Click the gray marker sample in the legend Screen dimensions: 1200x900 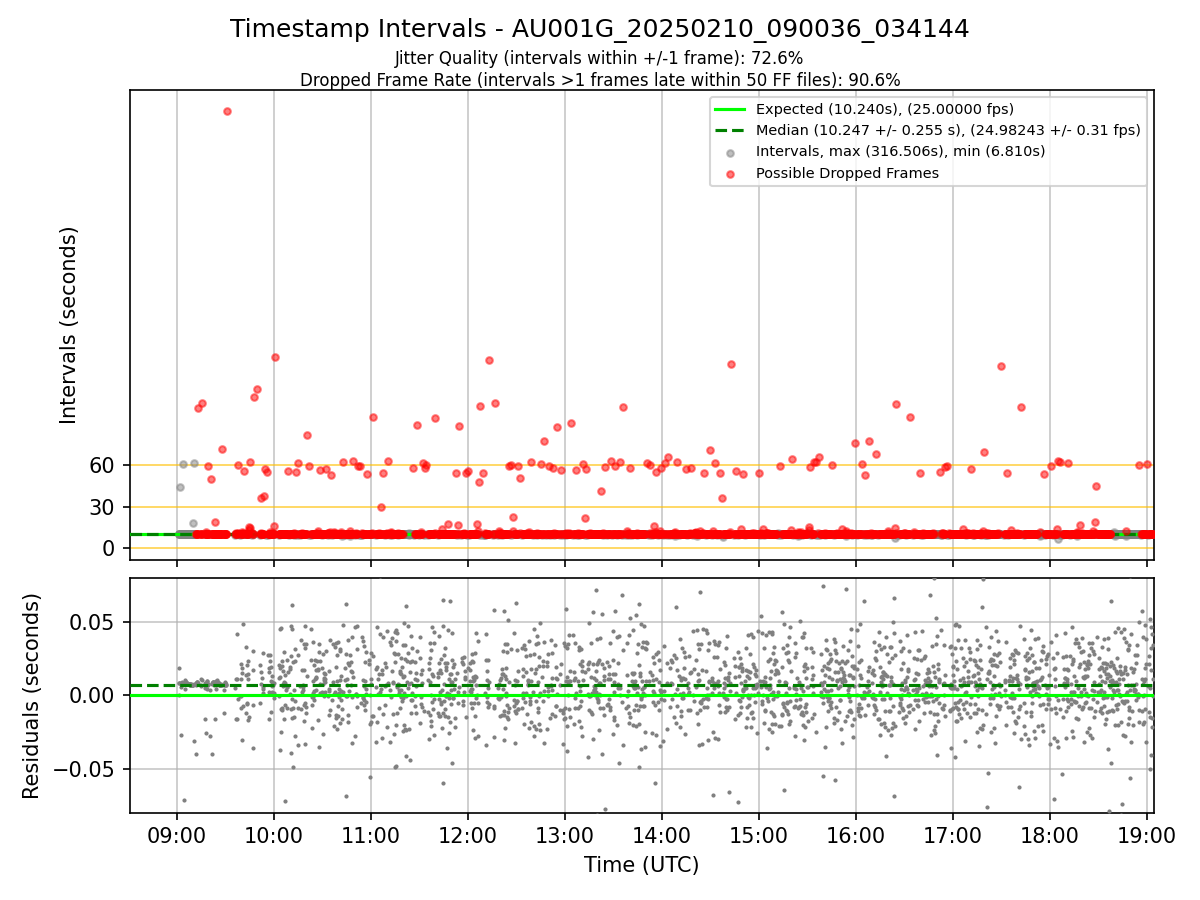pyautogui.click(x=730, y=152)
